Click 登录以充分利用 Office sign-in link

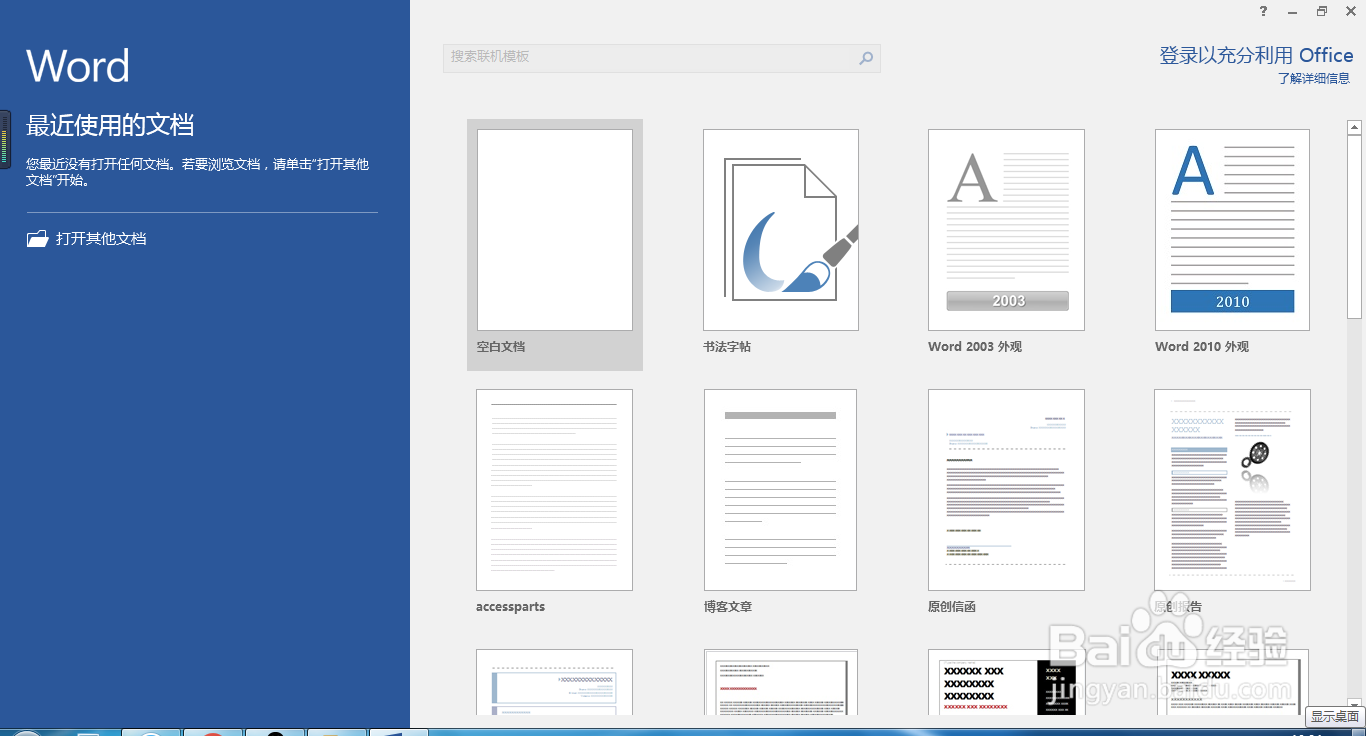(1256, 56)
